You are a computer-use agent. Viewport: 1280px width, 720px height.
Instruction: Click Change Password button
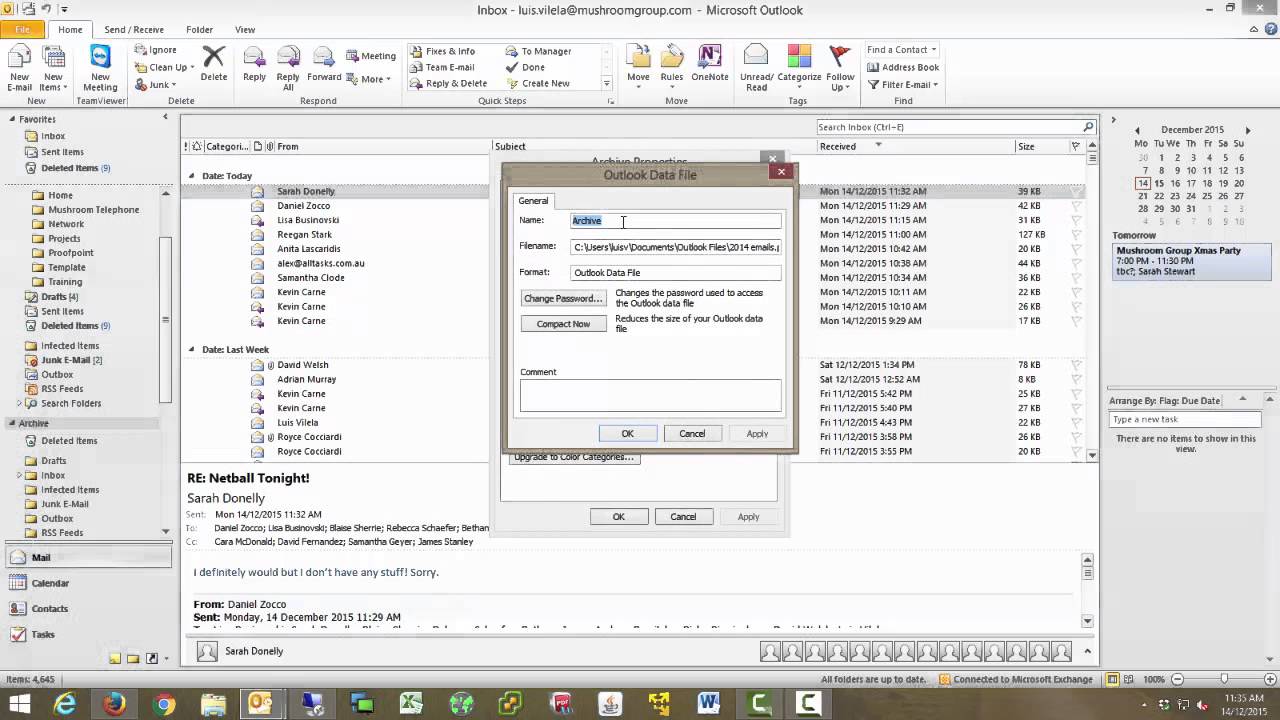click(x=563, y=298)
